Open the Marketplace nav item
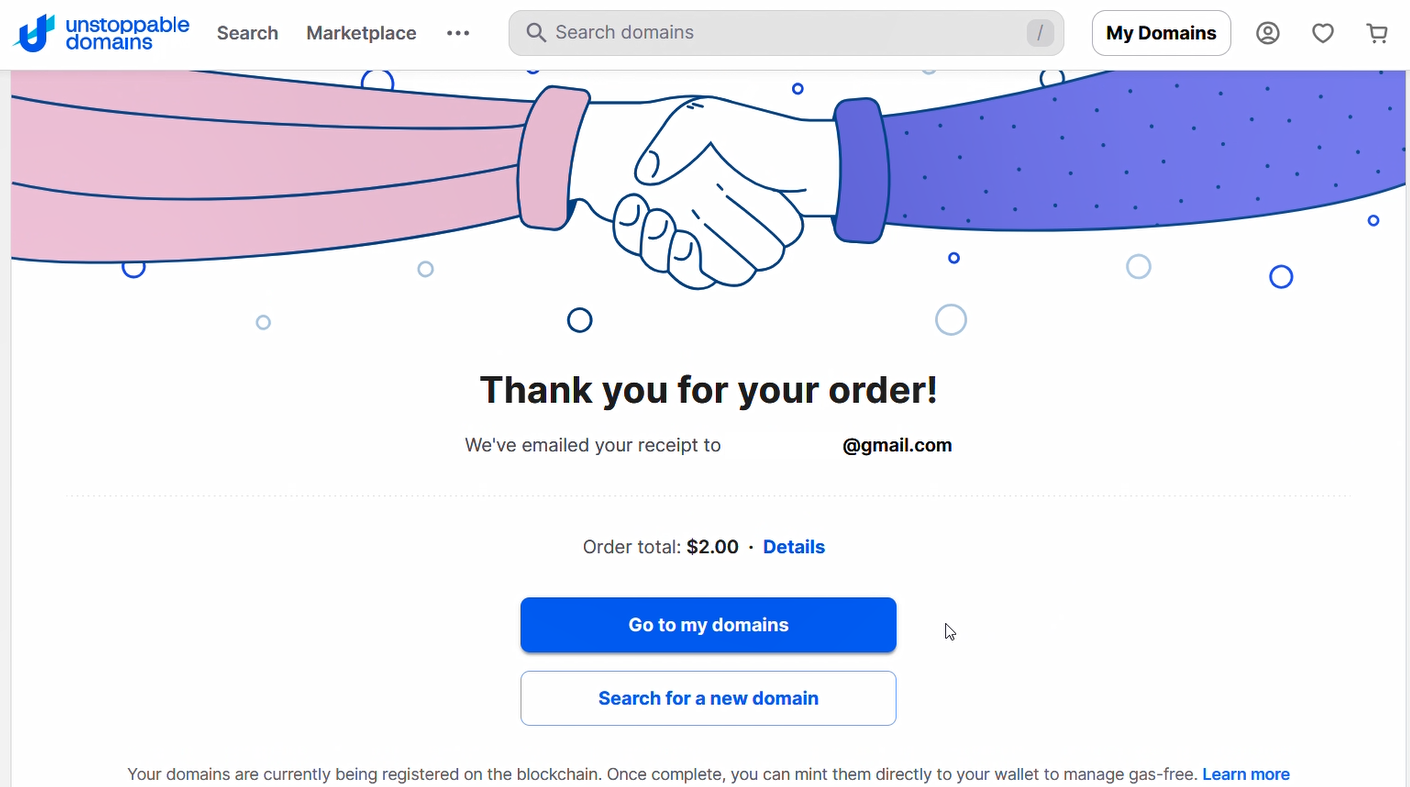Image resolution: width=1410 pixels, height=787 pixels. click(361, 33)
